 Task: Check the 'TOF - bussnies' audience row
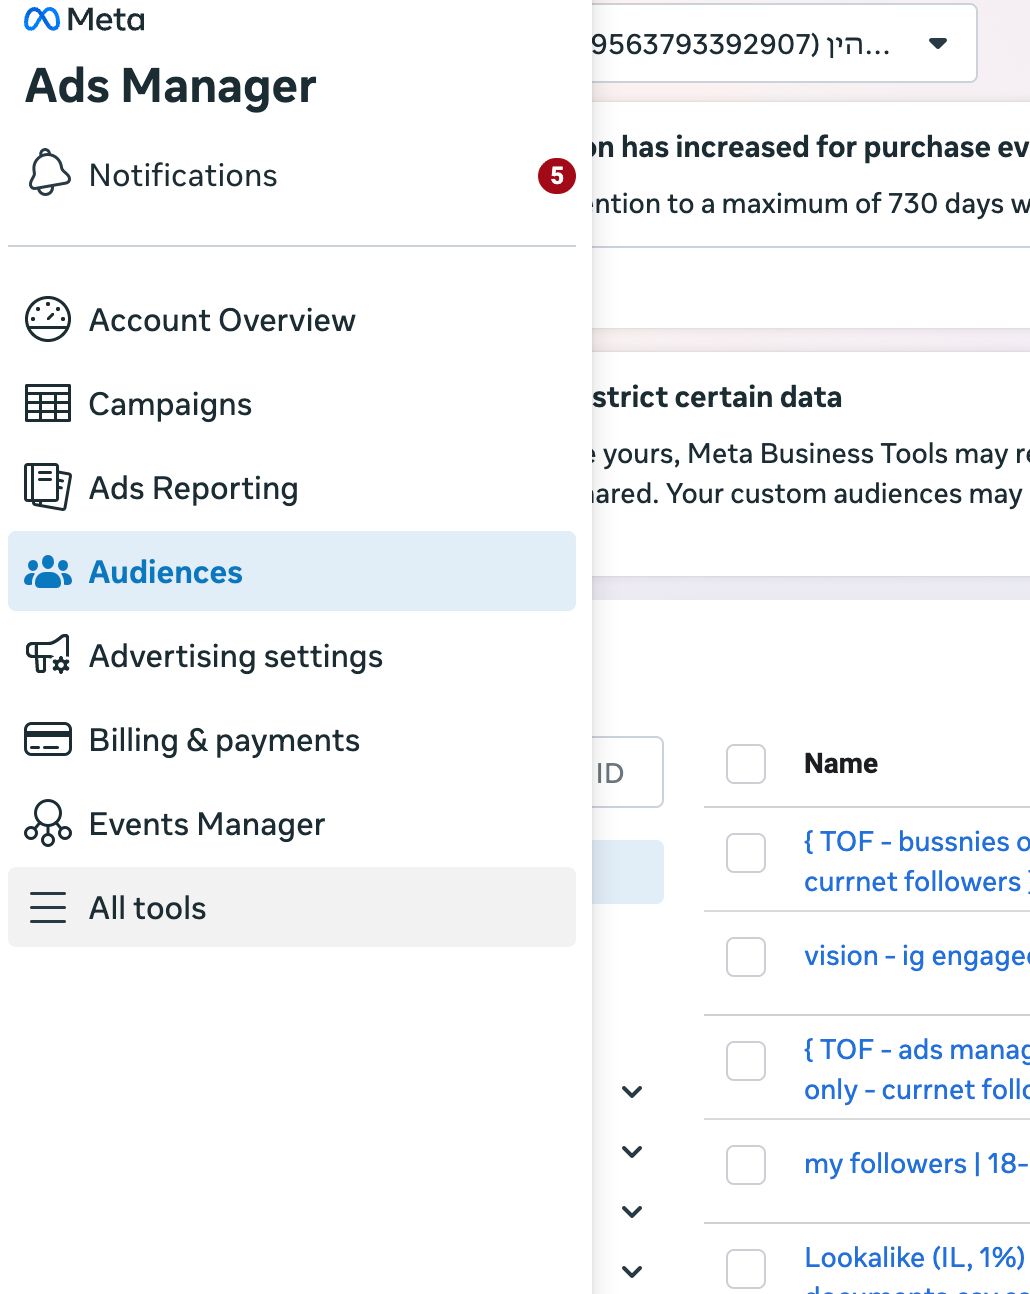(x=746, y=853)
